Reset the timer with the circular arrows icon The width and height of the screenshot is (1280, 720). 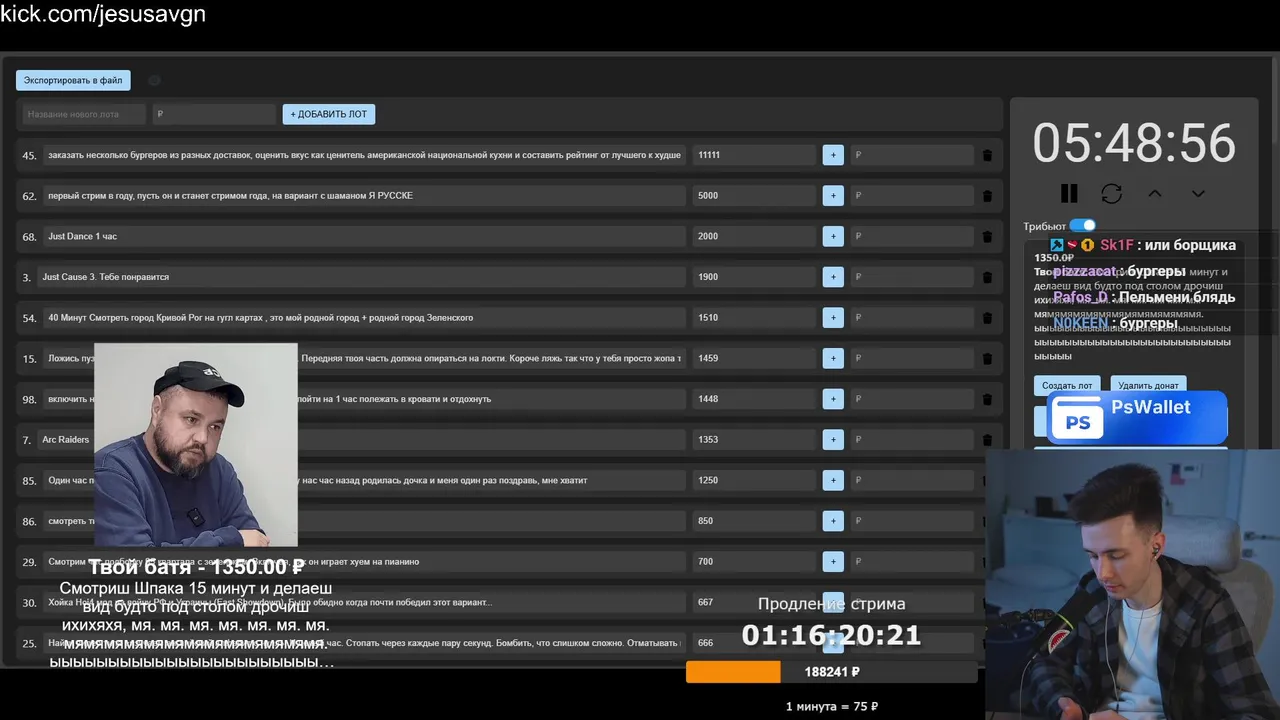1111,193
